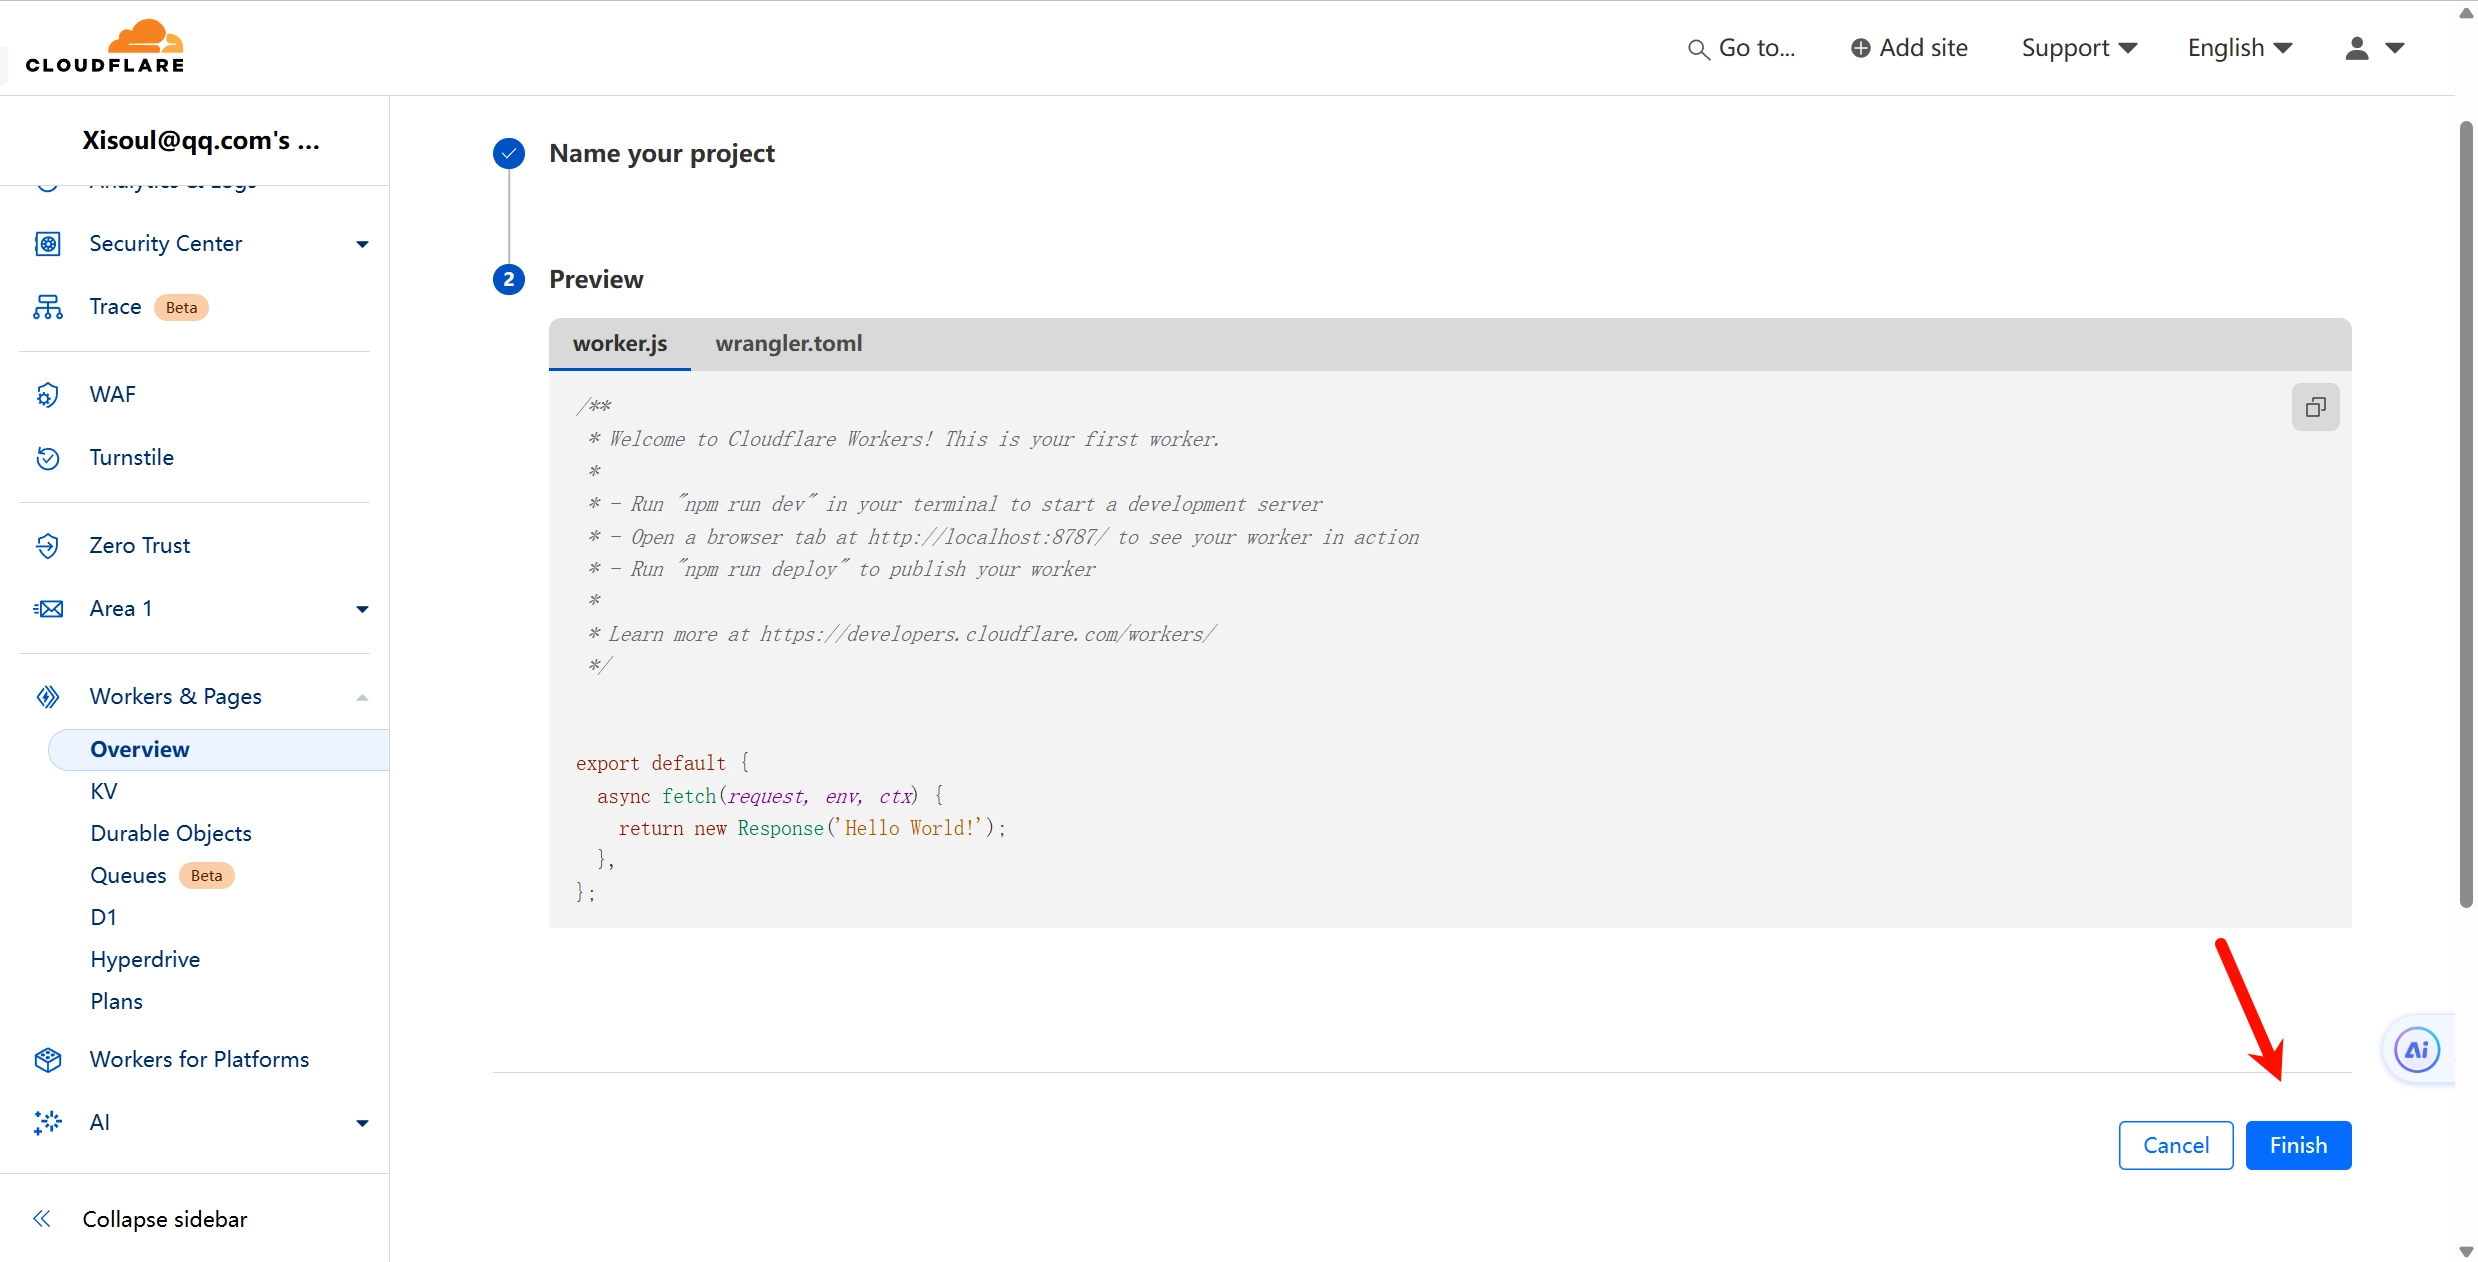
Task: Click the Area 1 envelope icon
Action: (48, 608)
